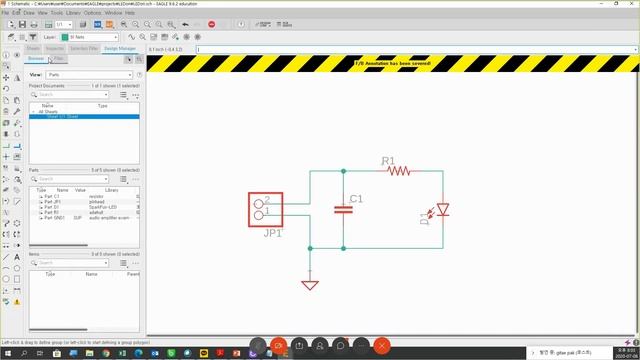
Task: Switch to the Inspector tab
Action: (55, 49)
